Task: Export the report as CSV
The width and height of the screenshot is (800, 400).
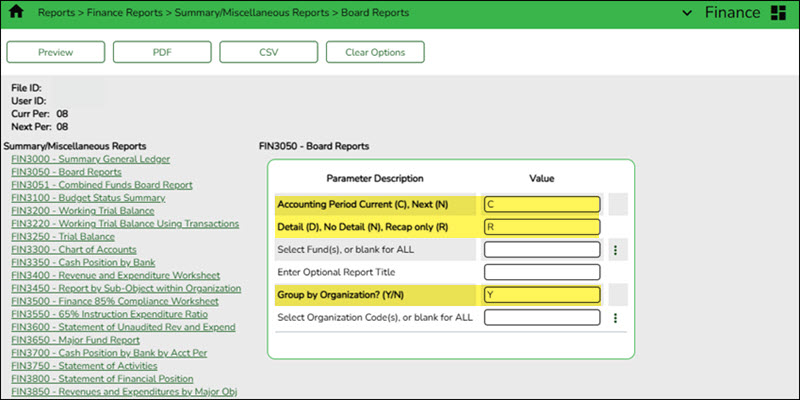Action: click(267, 51)
